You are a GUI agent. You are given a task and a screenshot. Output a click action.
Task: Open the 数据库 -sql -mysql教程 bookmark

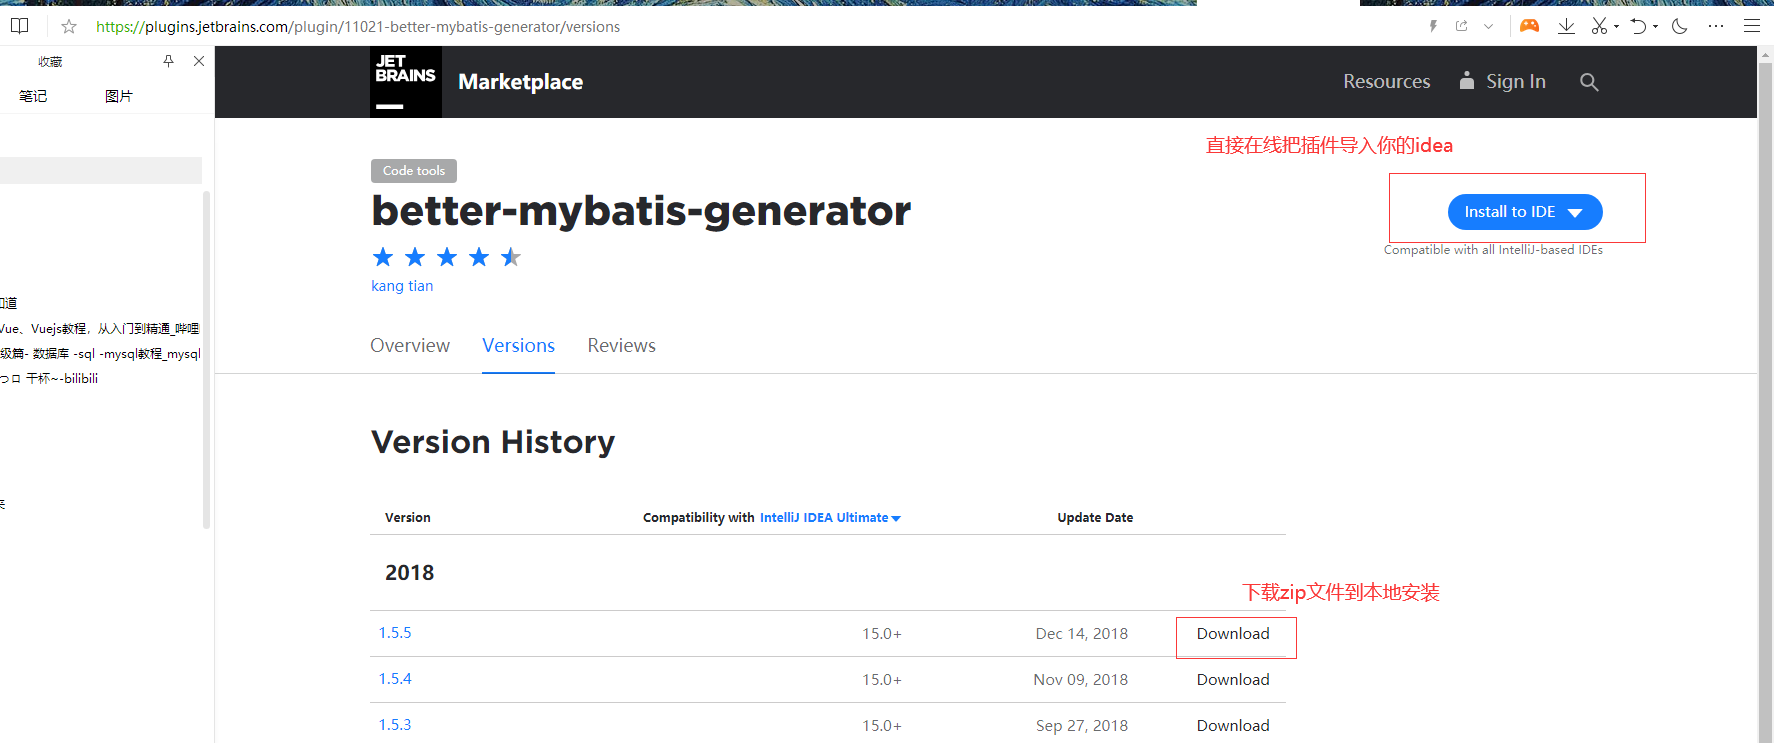(100, 353)
